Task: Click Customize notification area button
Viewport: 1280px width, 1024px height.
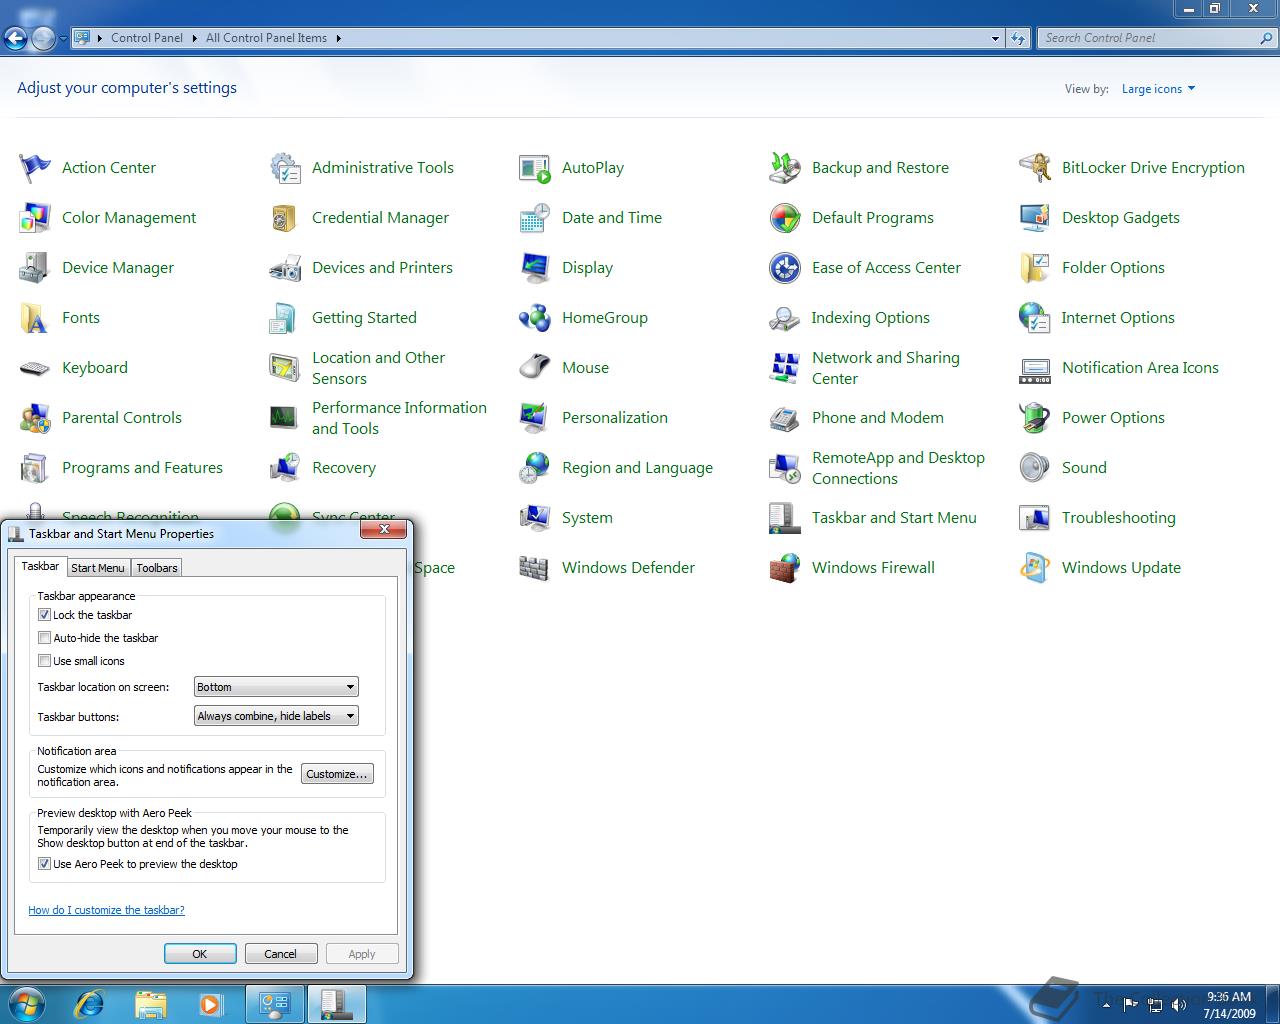Action: 337,774
